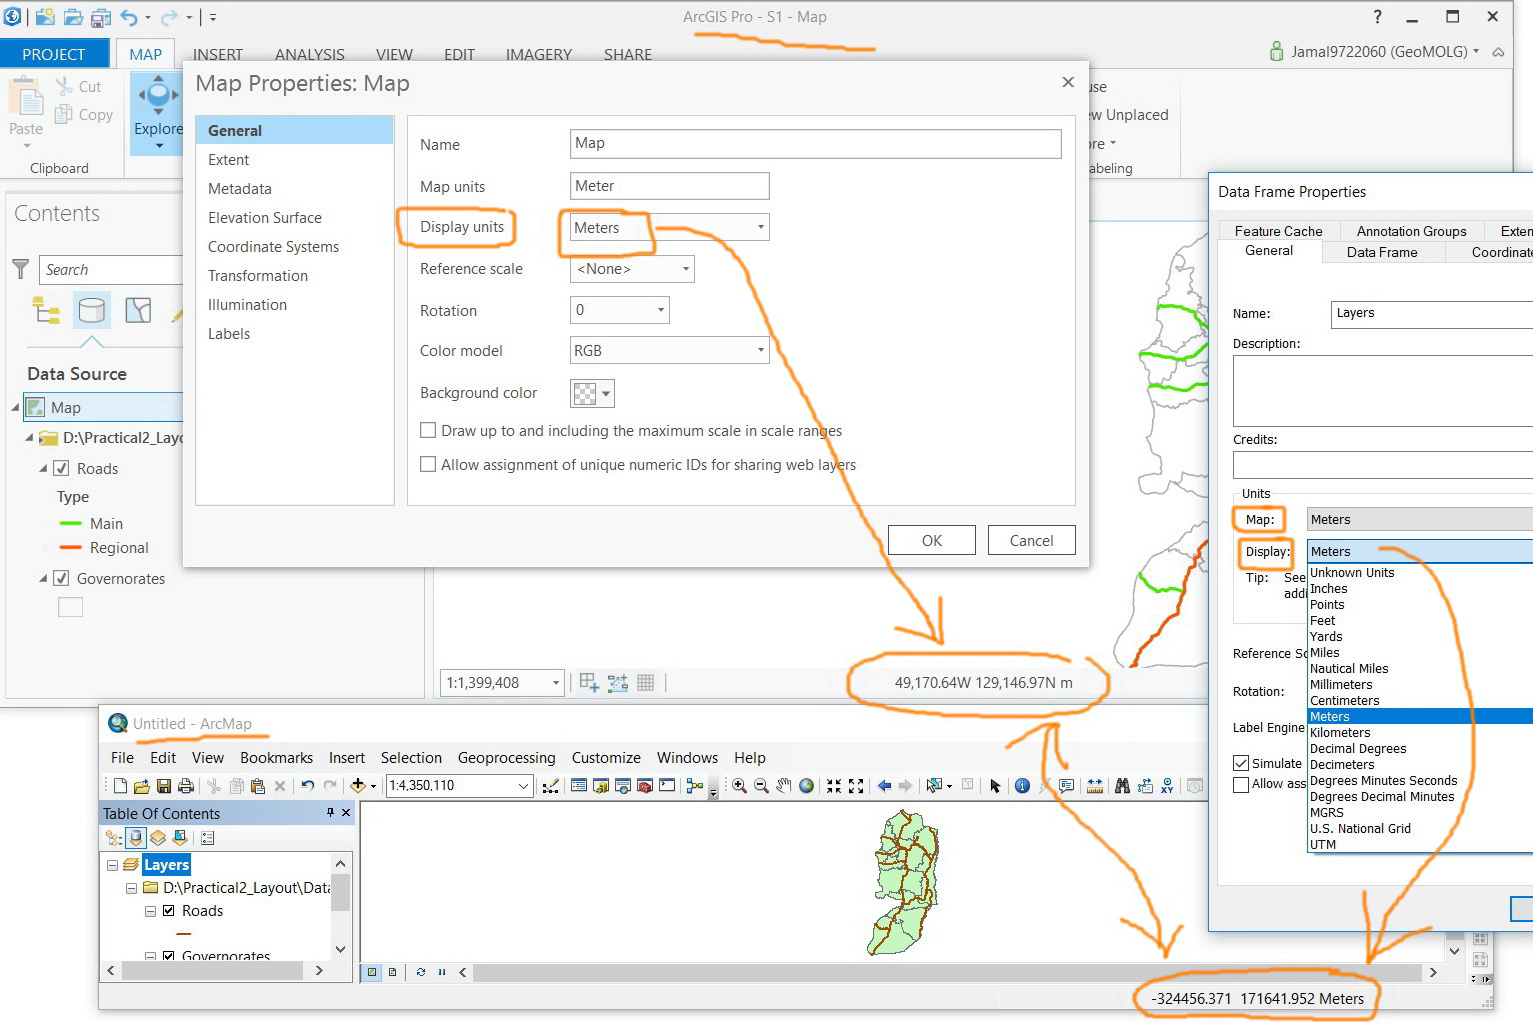Collapse Roads layer in ArcGIS Pro Contents
This screenshot has height=1022, width=1533.
43,468
